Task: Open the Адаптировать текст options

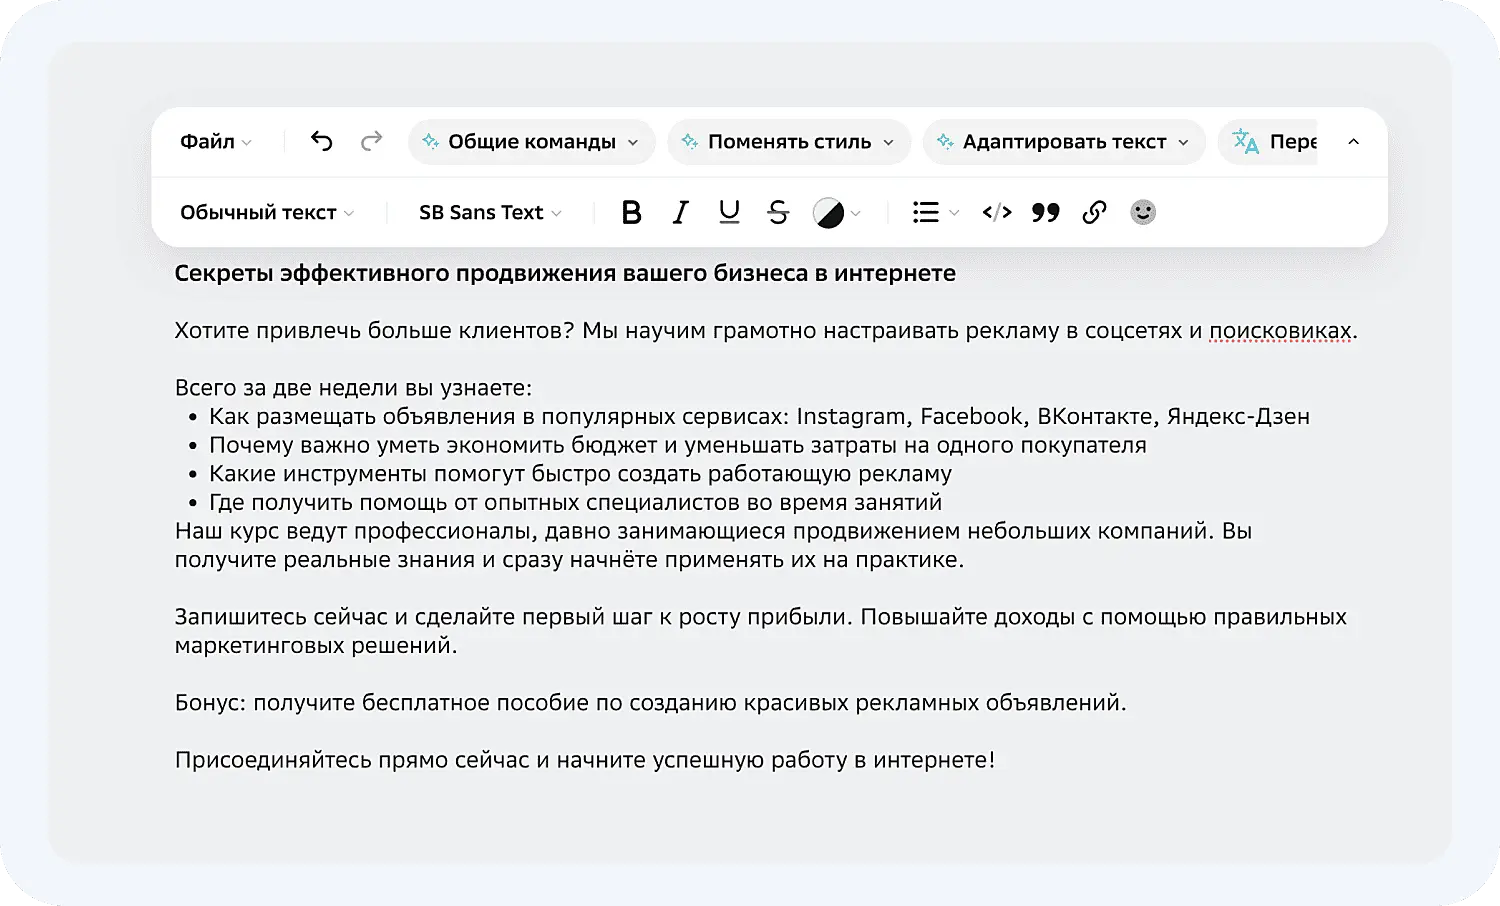Action: (x=1064, y=142)
